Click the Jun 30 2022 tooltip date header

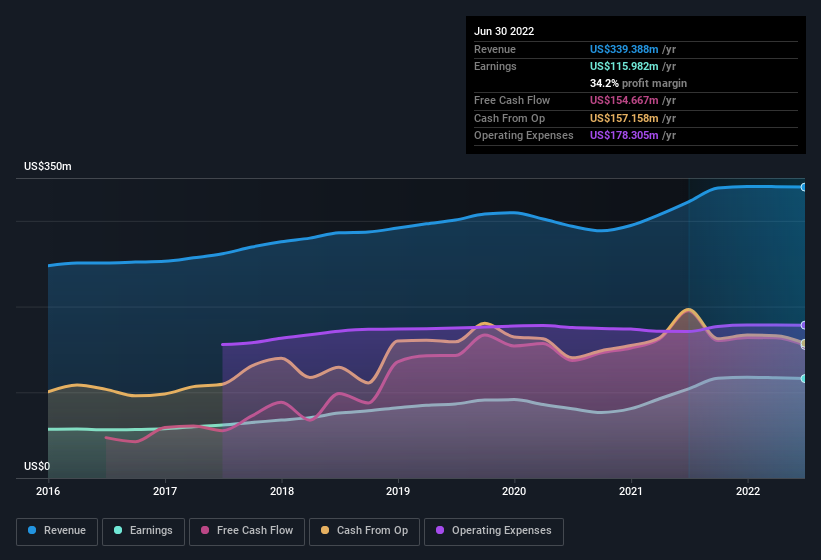point(504,31)
